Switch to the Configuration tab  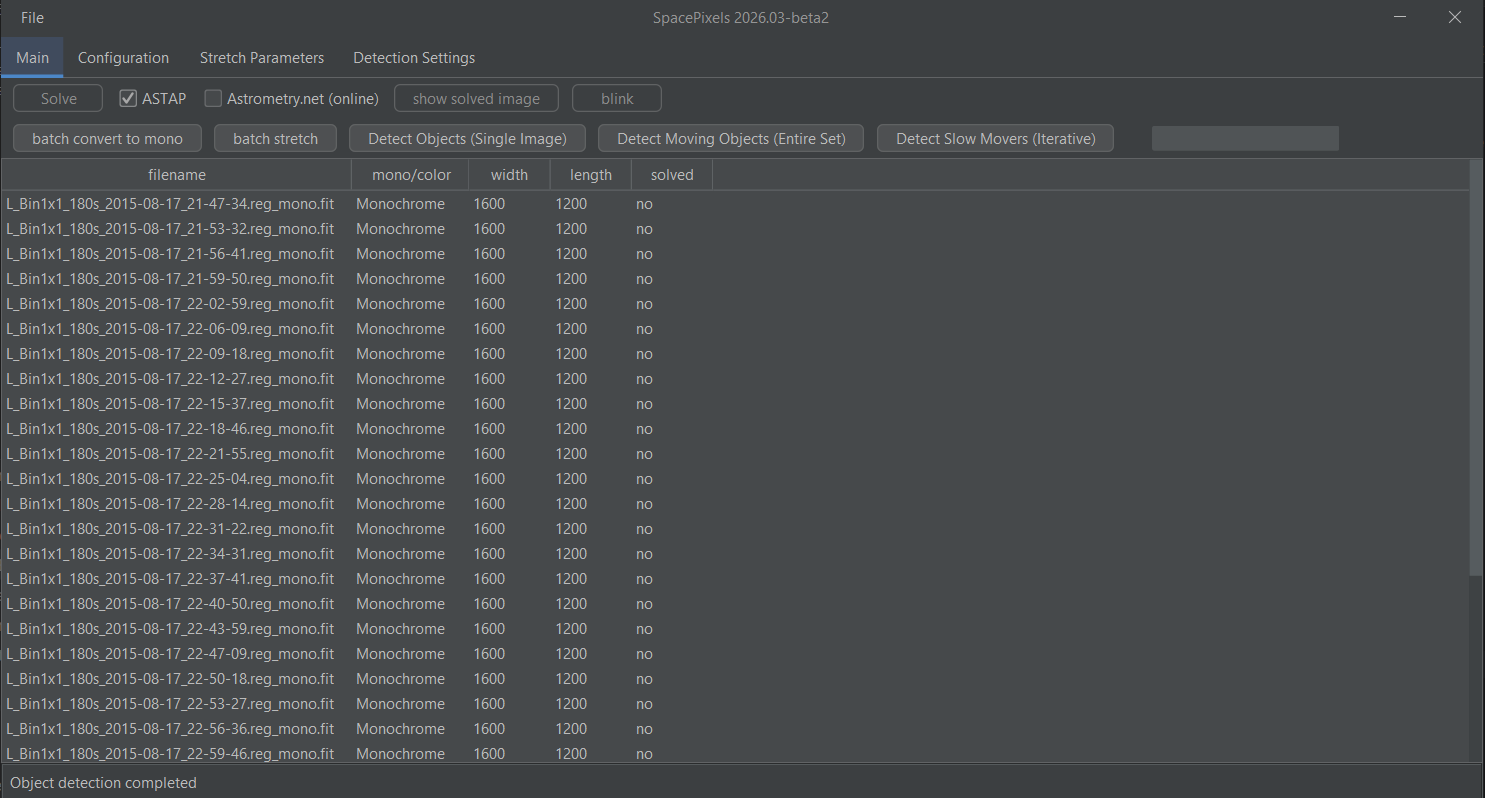click(123, 58)
